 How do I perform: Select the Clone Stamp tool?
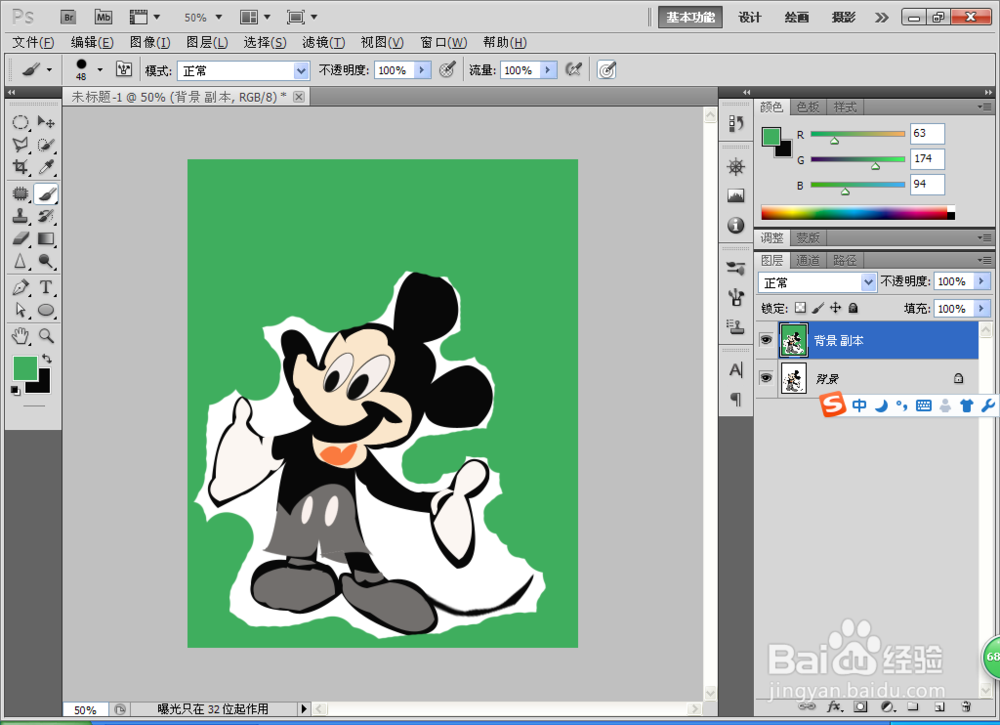20,216
